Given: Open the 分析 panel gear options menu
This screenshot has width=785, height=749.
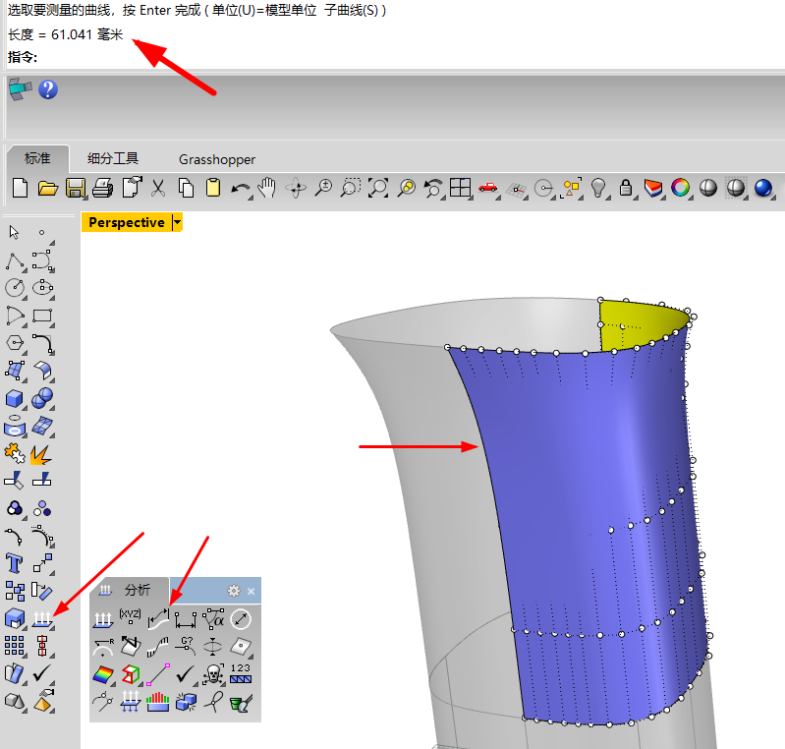Looking at the screenshot, I should pyautogui.click(x=234, y=591).
